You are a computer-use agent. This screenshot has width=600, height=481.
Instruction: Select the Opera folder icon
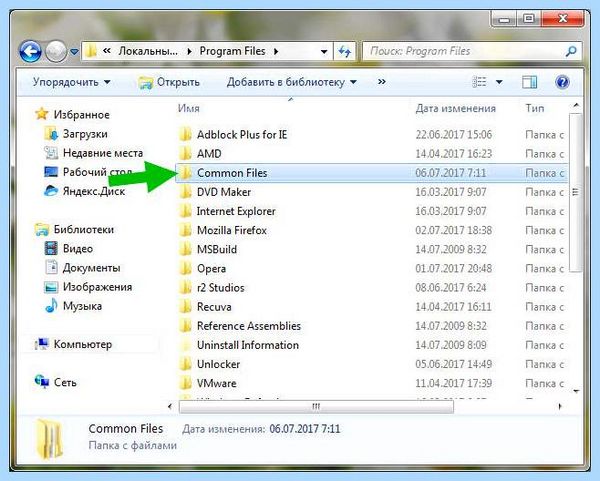click(x=186, y=268)
